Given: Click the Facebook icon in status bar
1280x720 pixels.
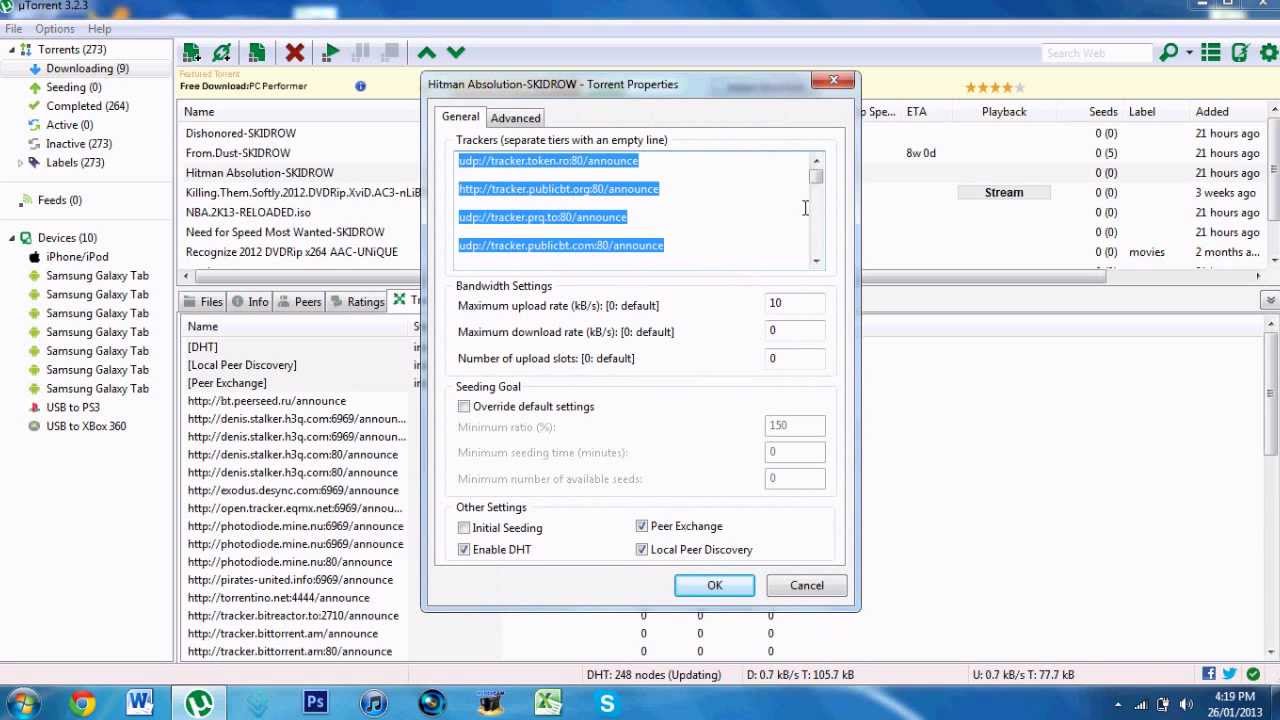Looking at the screenshot, I should [x=1209, y=674].
